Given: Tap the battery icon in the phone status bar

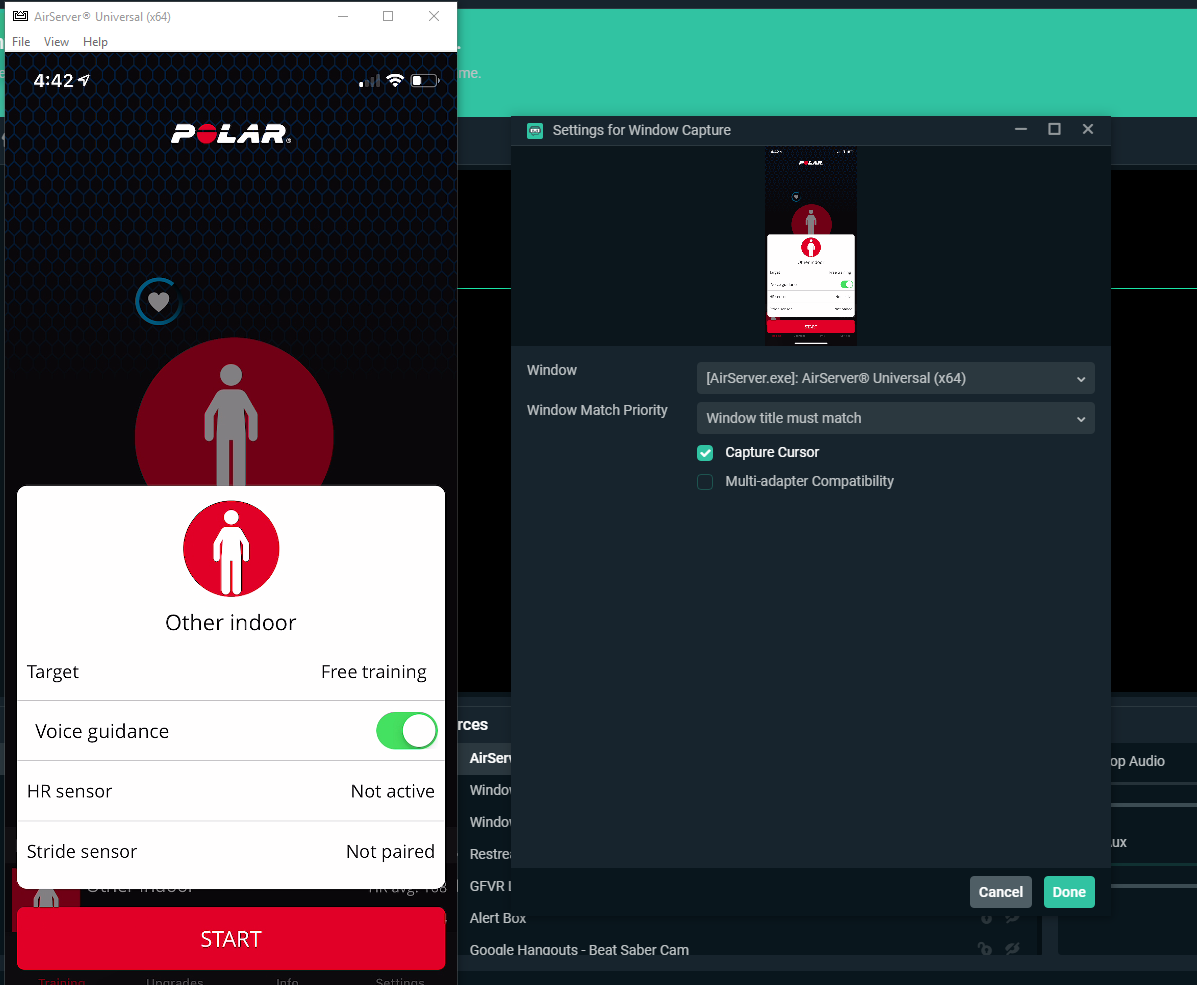Looking at the screenshot, I should 425,80.
